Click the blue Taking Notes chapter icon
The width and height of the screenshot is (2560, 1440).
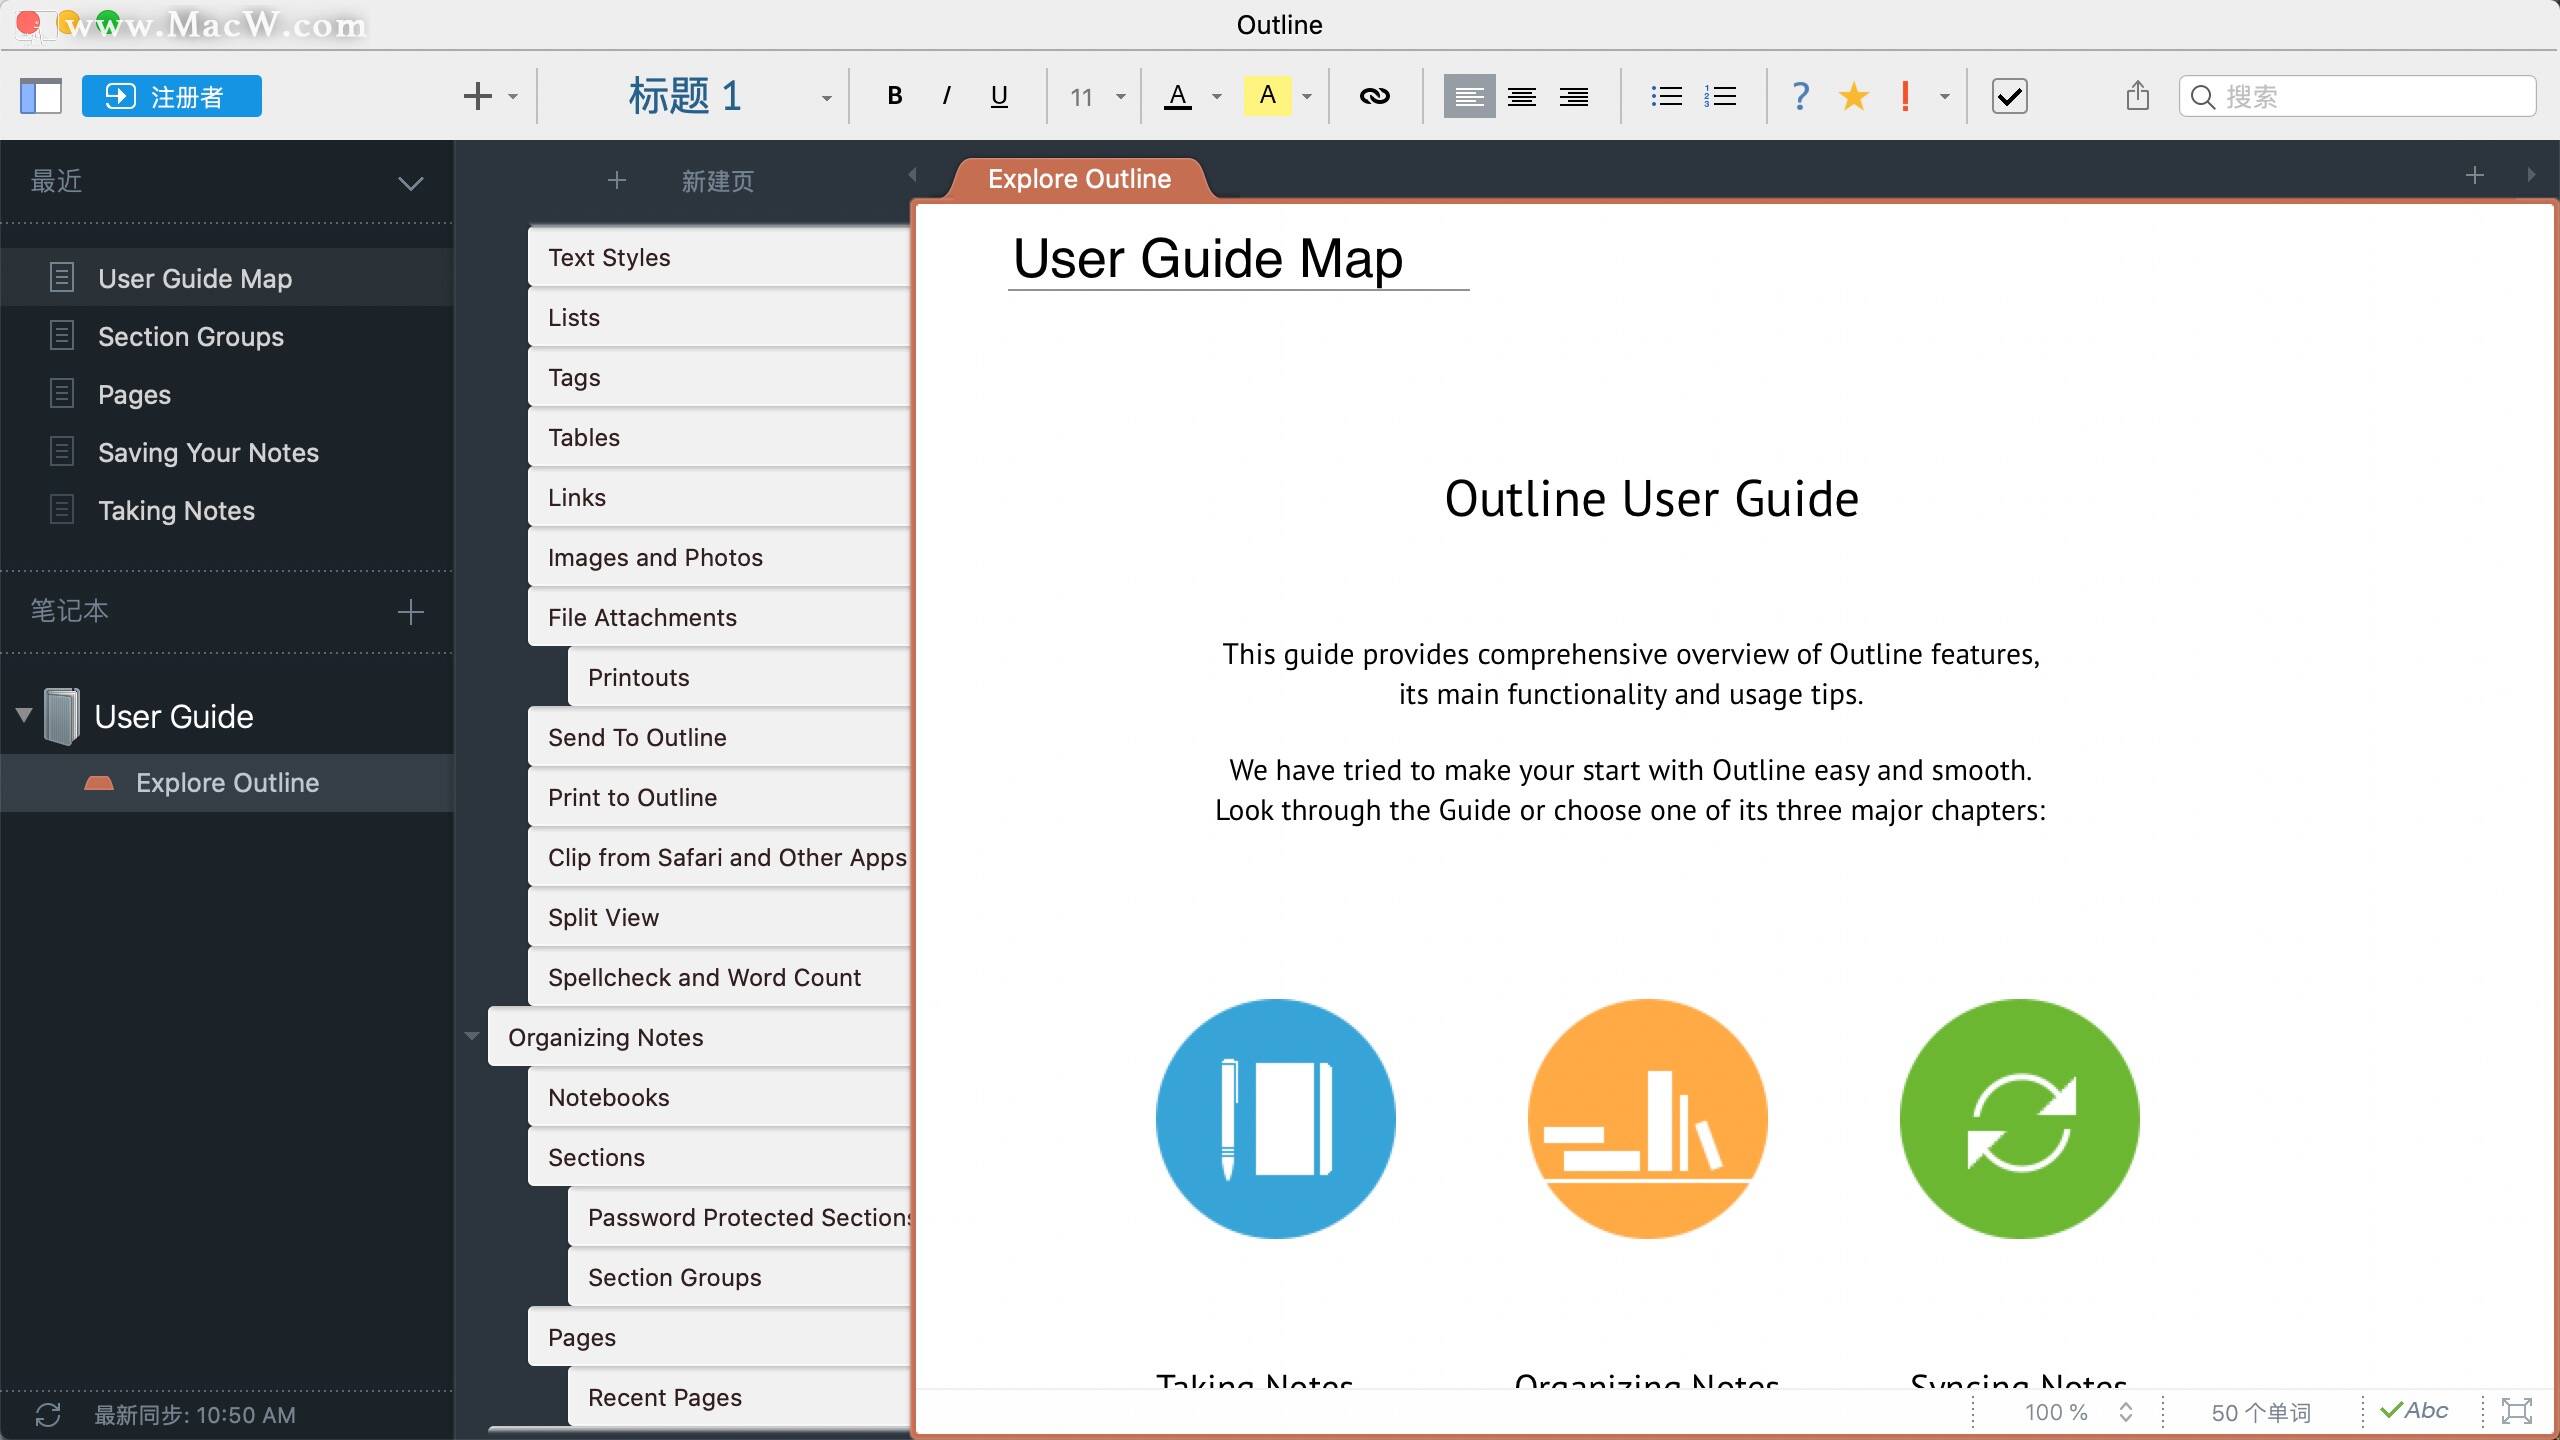click(x=1275, y=1118)
